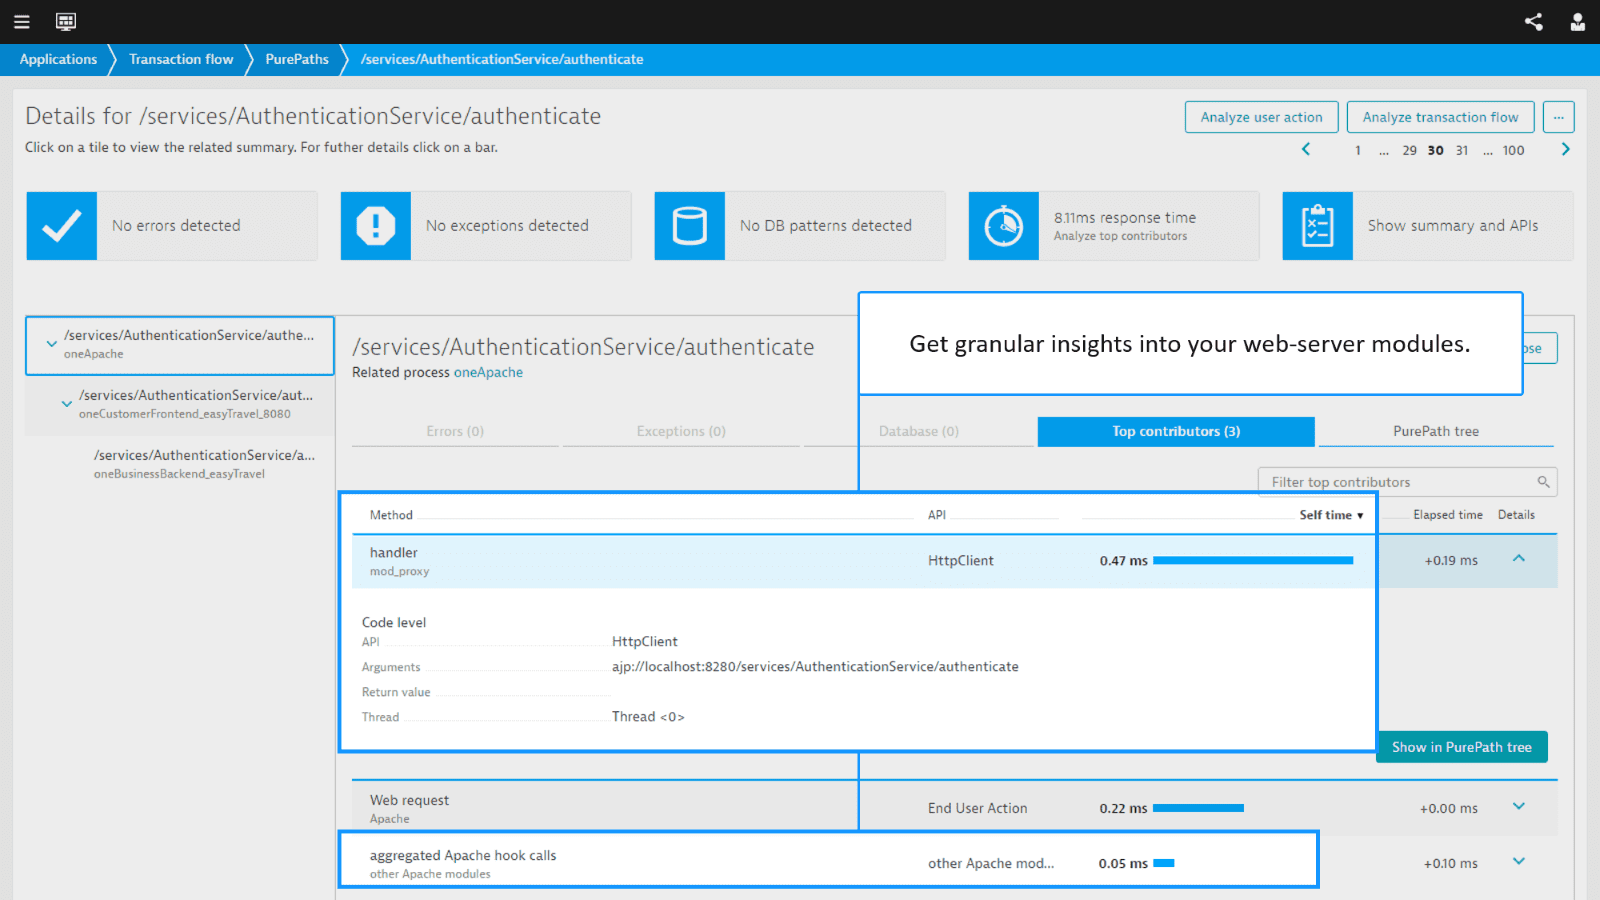Click the ajp://localhost:8280 arguments value
Viewport: 1600px width, 900px height.
coord(815,667)
